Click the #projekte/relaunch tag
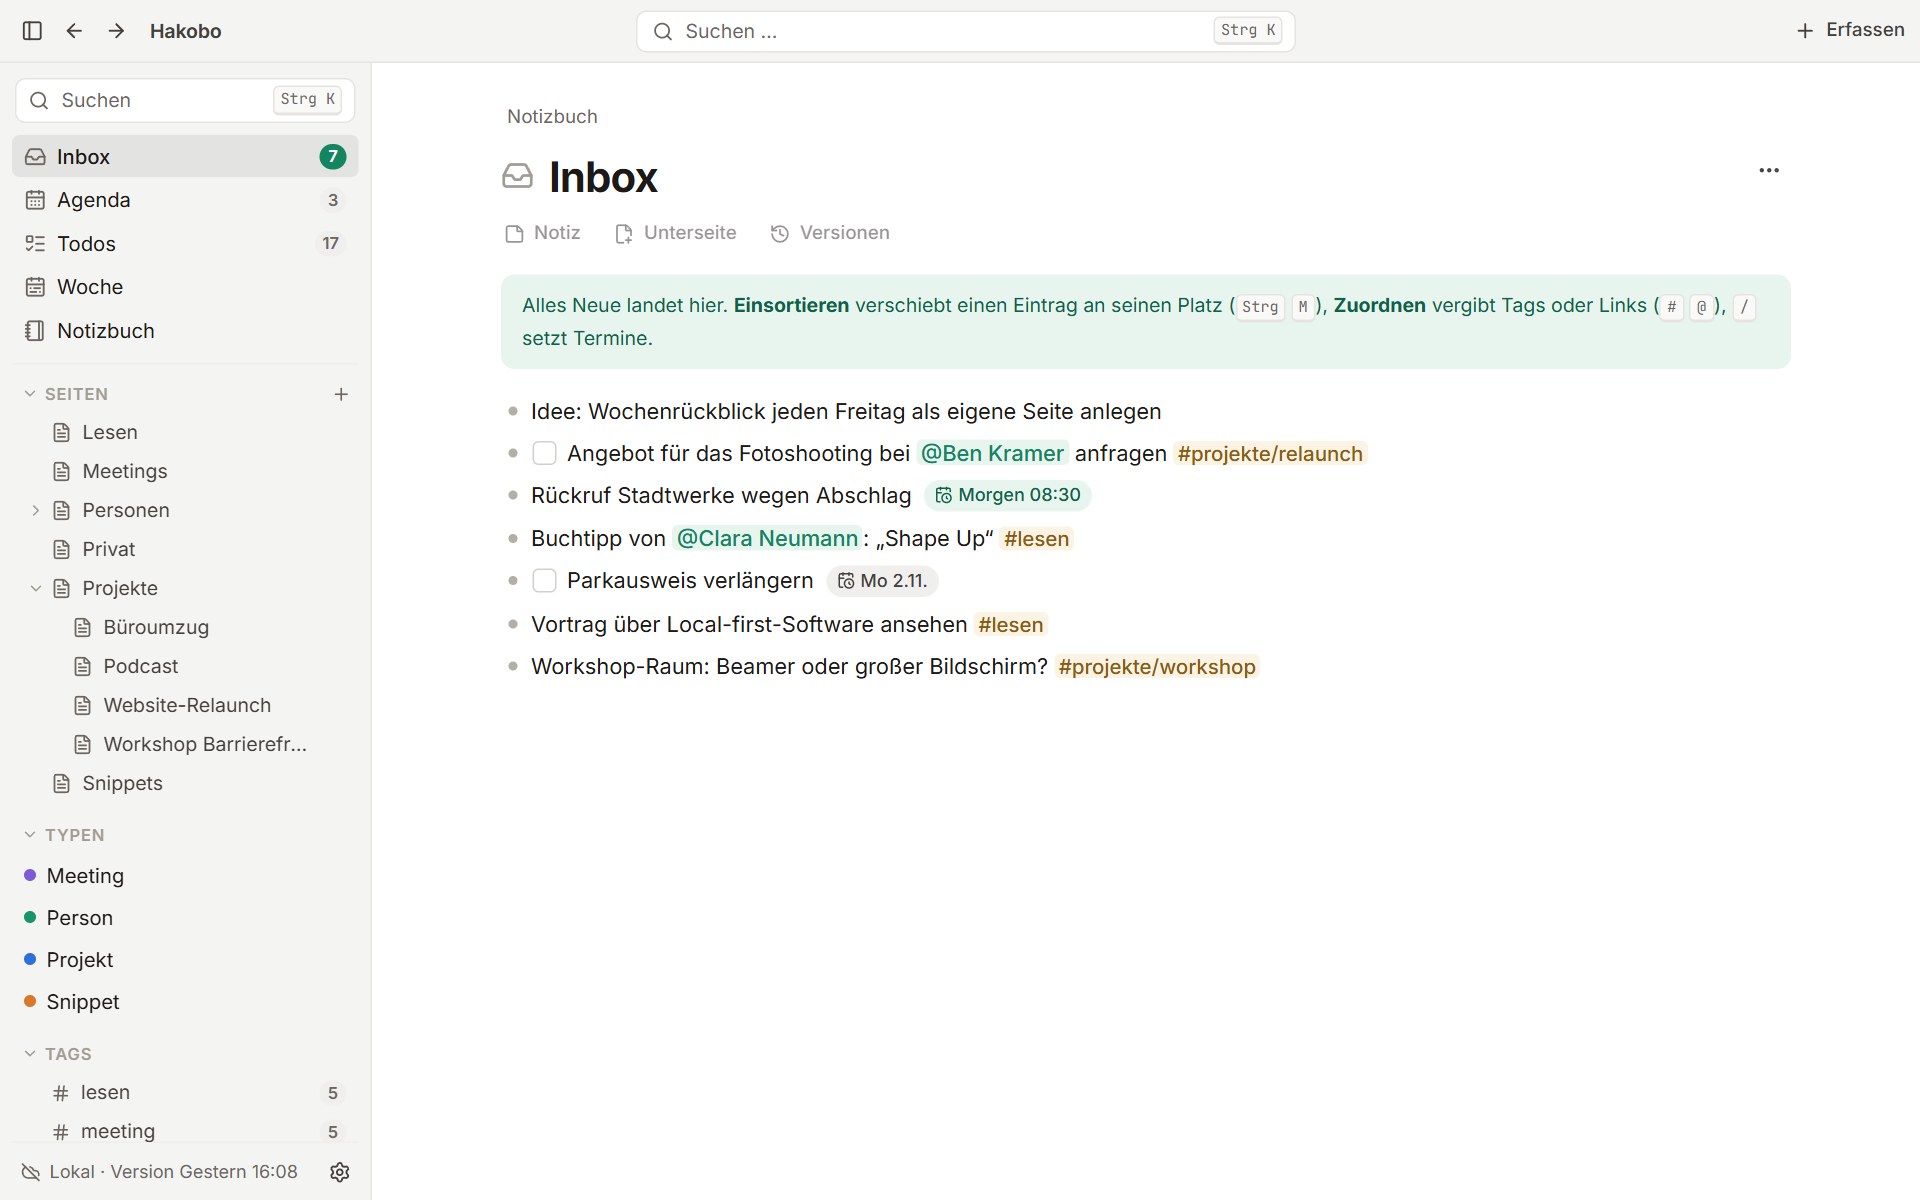This screenshot has height=1200, width=1920. tap(1270, 454)
